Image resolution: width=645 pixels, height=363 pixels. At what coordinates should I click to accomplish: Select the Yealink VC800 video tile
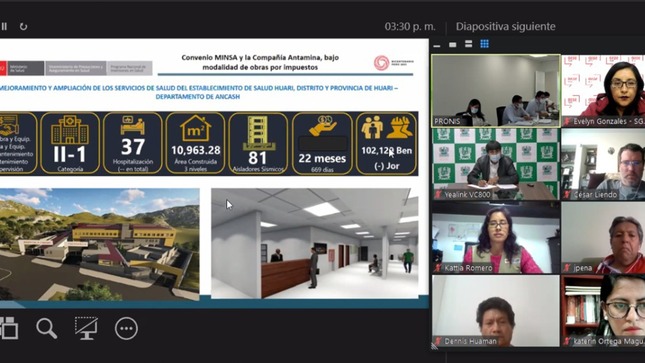tap(496, 164)
